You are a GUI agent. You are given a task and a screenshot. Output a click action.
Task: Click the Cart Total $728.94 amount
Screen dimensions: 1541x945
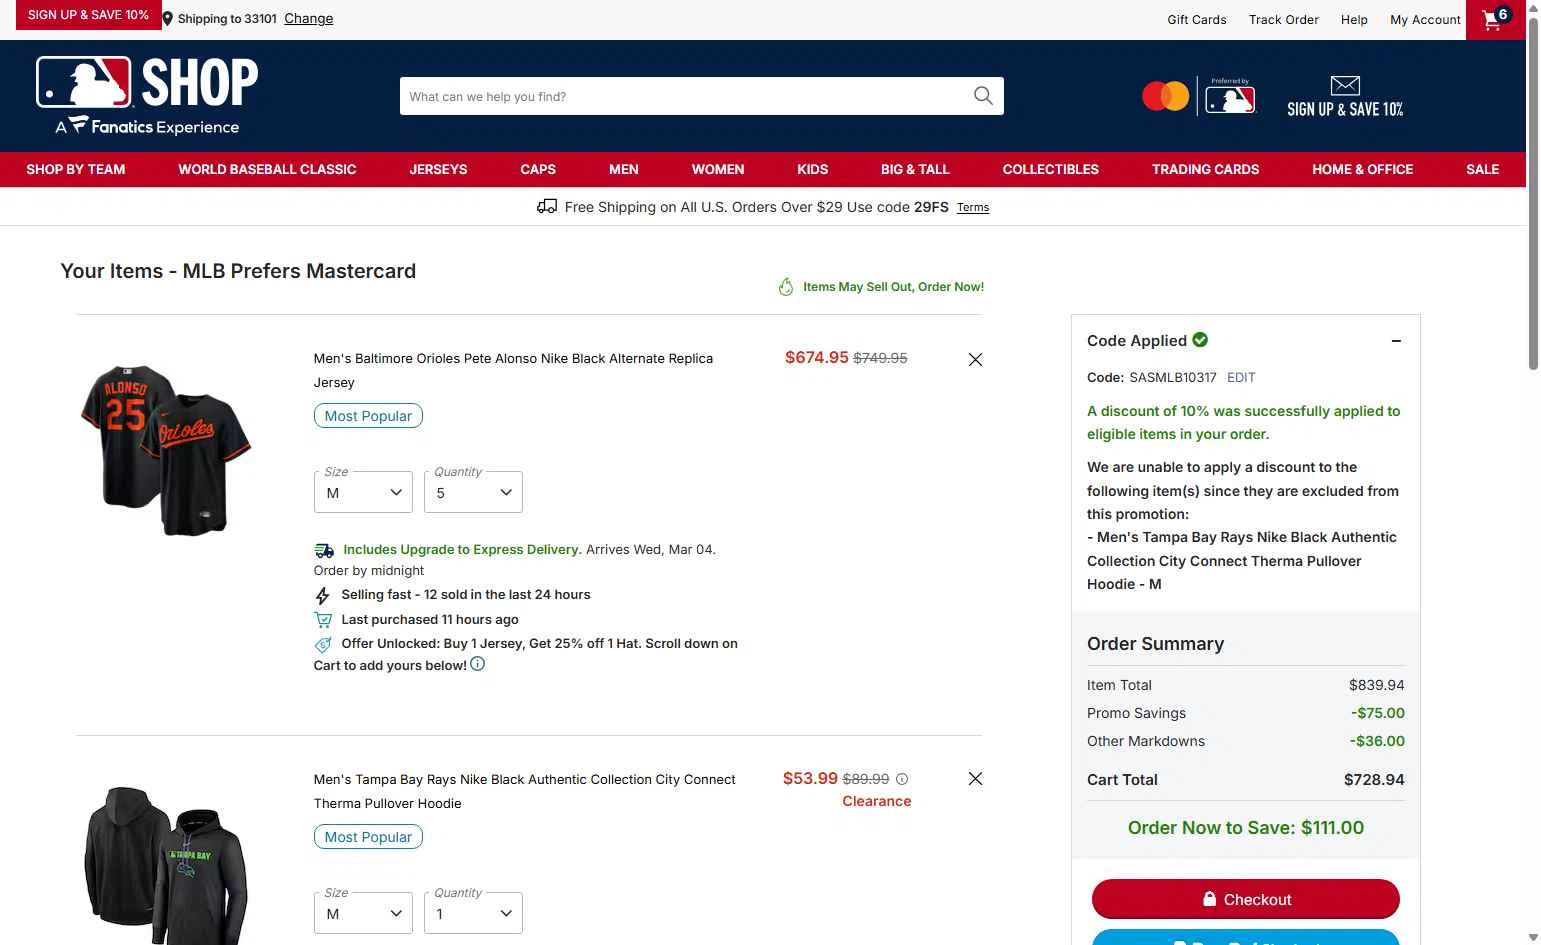[x=1374, y=779]
